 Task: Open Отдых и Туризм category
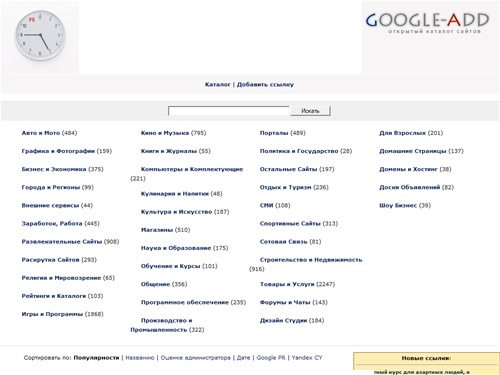click(x=285, y=187)
